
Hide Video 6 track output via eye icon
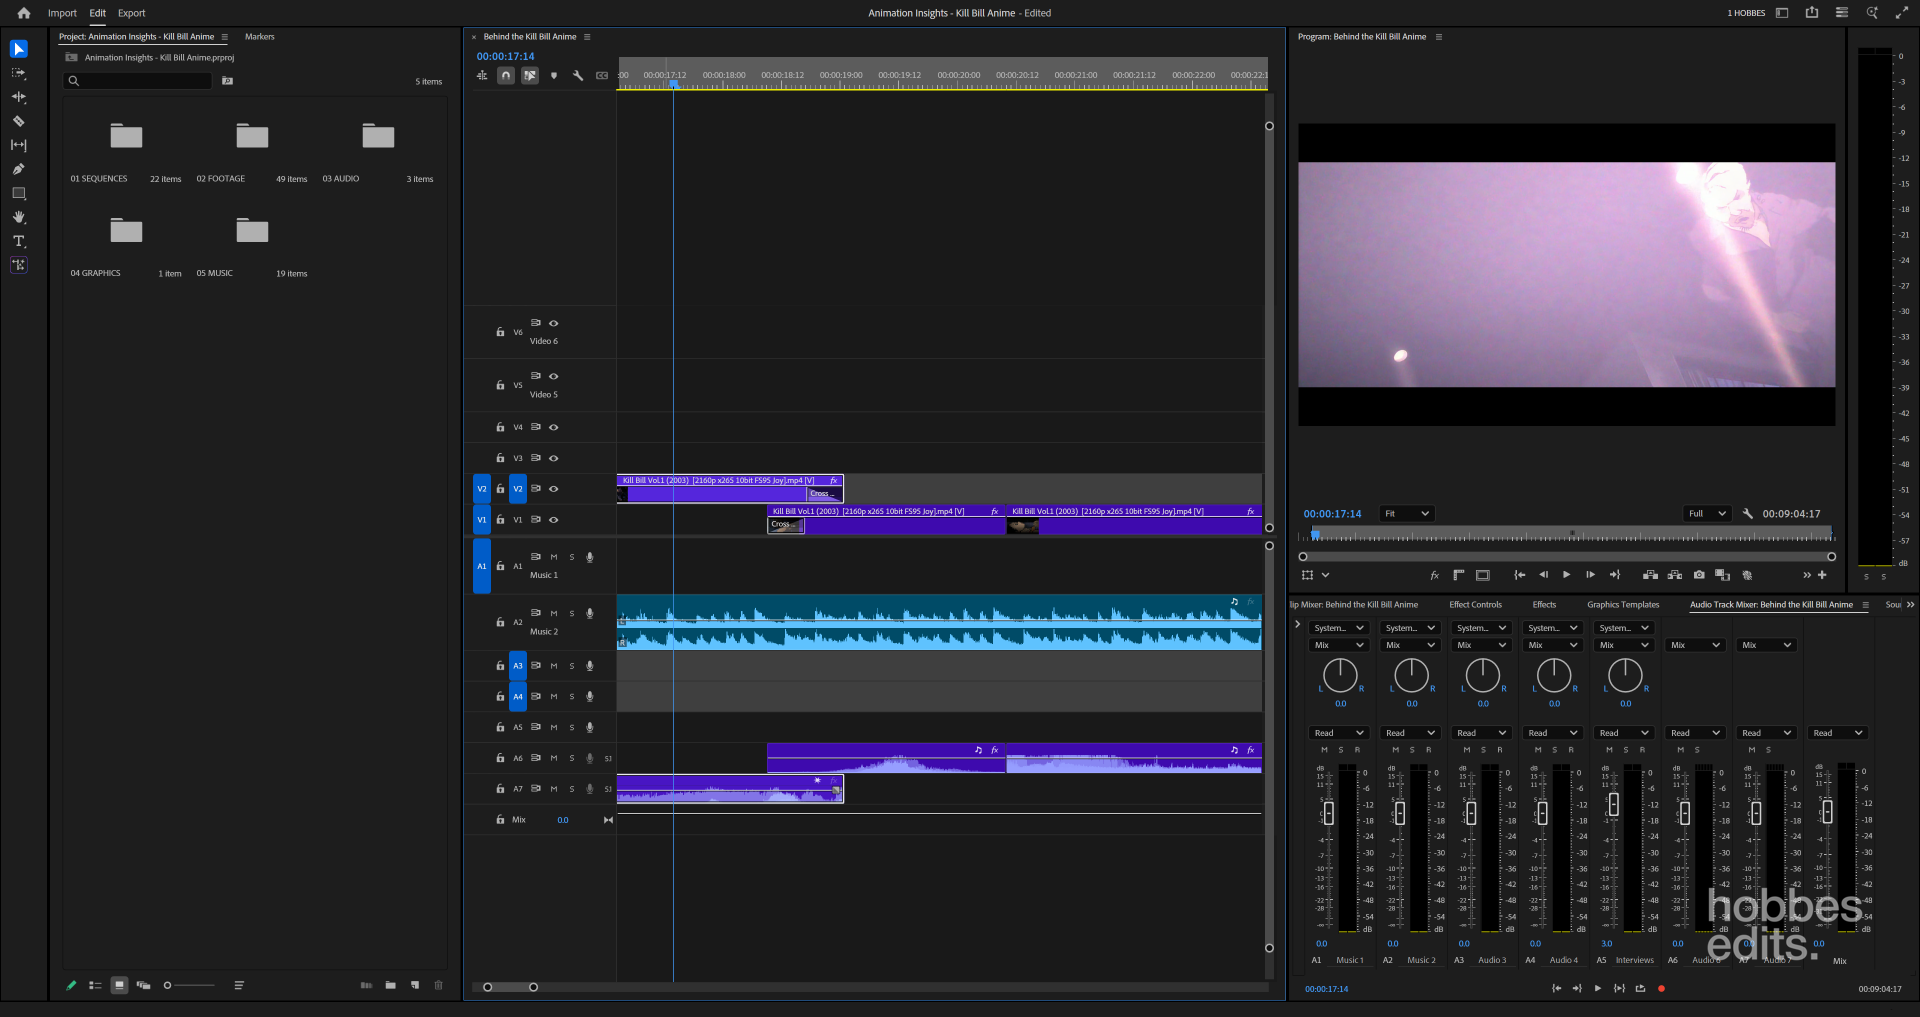click(553, 323)
